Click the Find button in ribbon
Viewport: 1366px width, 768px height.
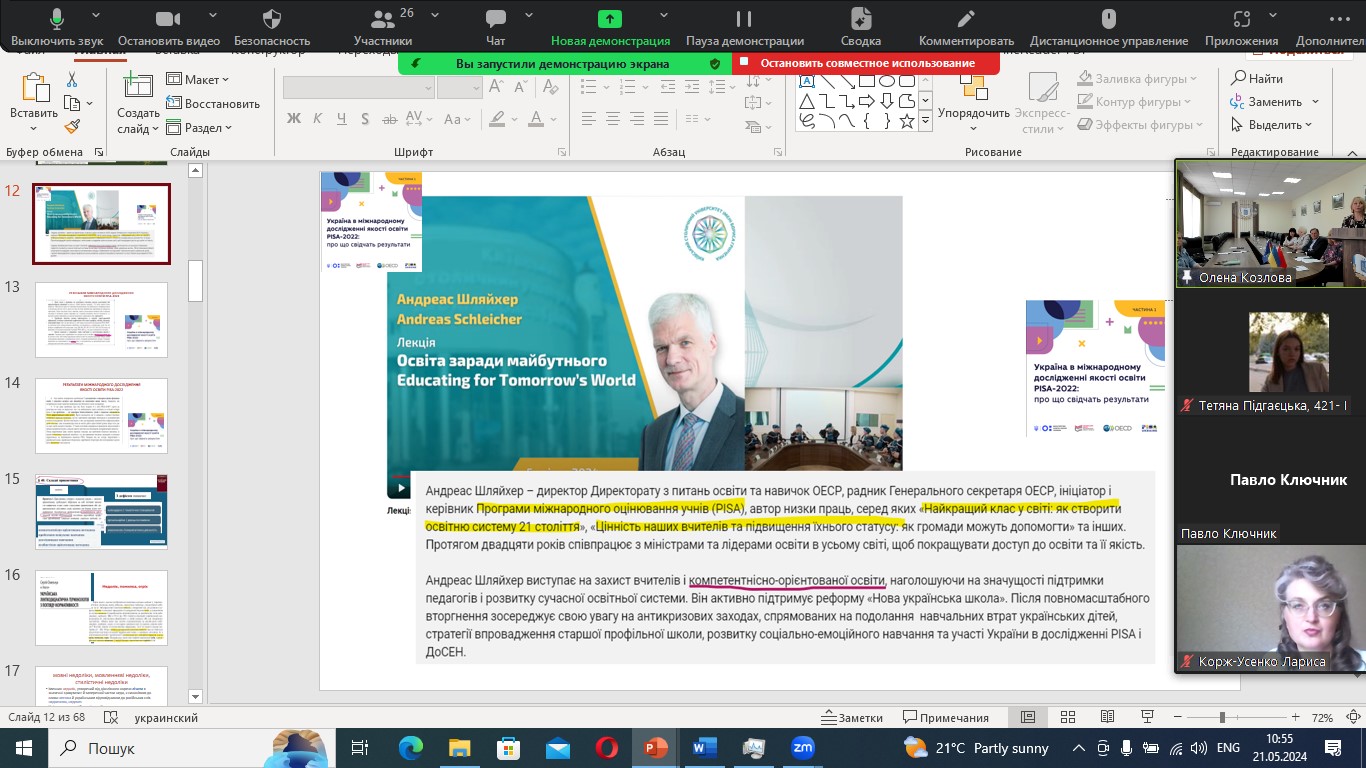pos(1257,78)
